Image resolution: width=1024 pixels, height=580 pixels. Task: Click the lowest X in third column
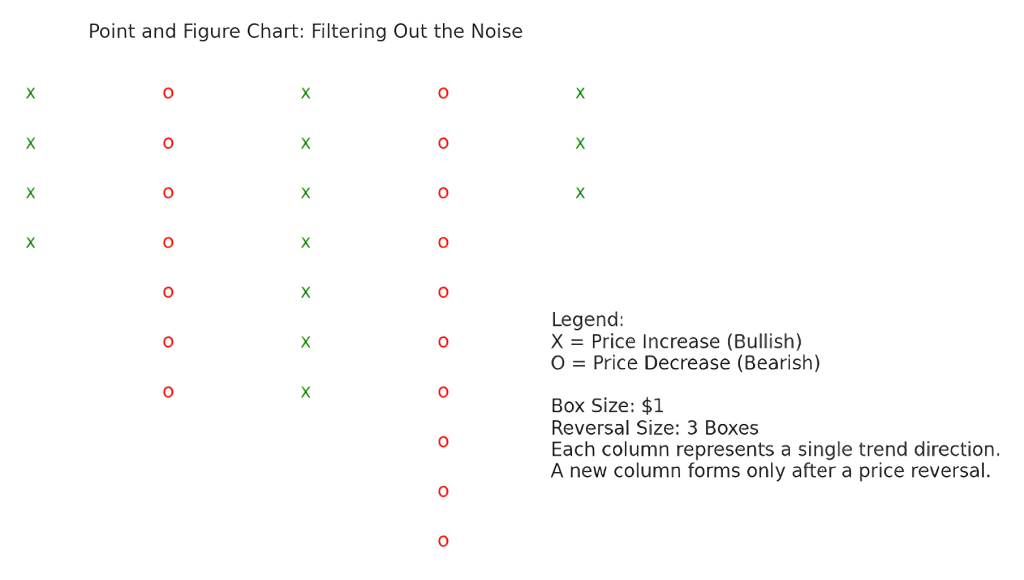click(x=306, y=392)
